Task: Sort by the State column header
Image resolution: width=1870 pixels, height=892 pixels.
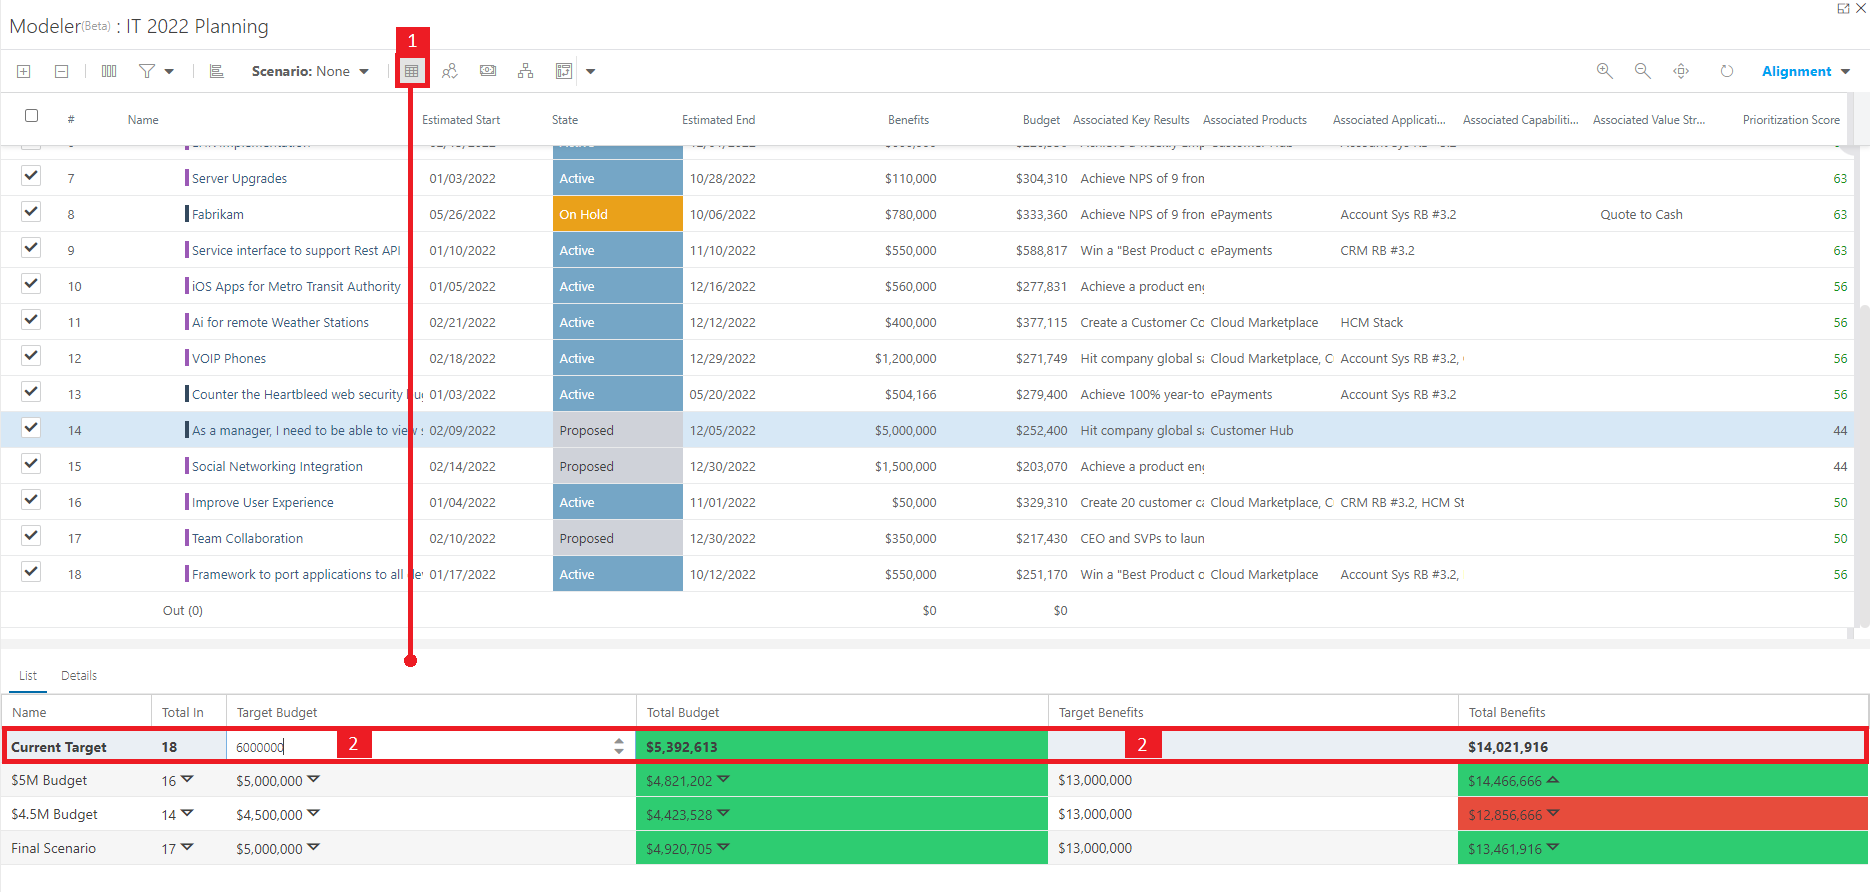Action: pyautogui.click(x=565, y=120)
